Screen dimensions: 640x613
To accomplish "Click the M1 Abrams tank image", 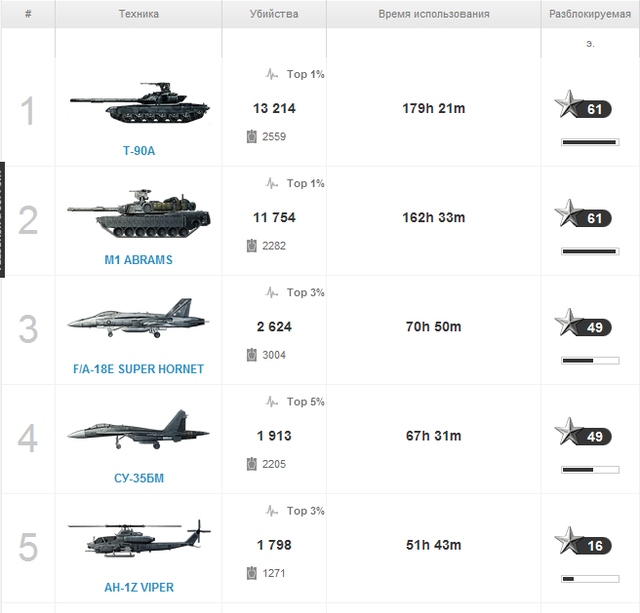I will click(x=139, y=213).
